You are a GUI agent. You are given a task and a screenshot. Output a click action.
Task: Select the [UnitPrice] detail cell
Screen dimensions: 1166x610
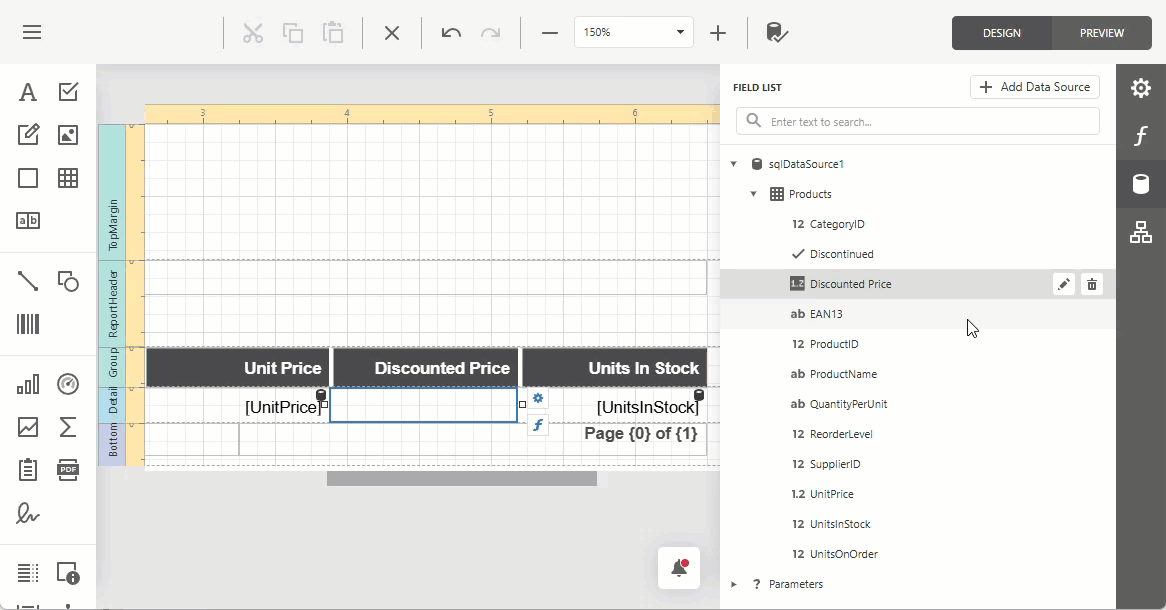point(237,405)
